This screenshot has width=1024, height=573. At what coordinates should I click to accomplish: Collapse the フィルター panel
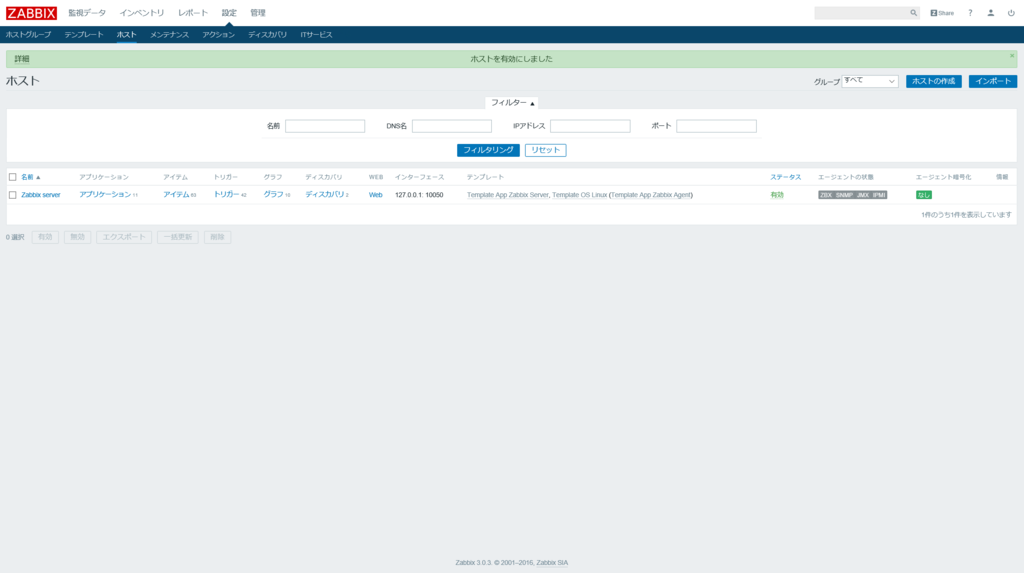pyautogui.click(x=512, y=103)
